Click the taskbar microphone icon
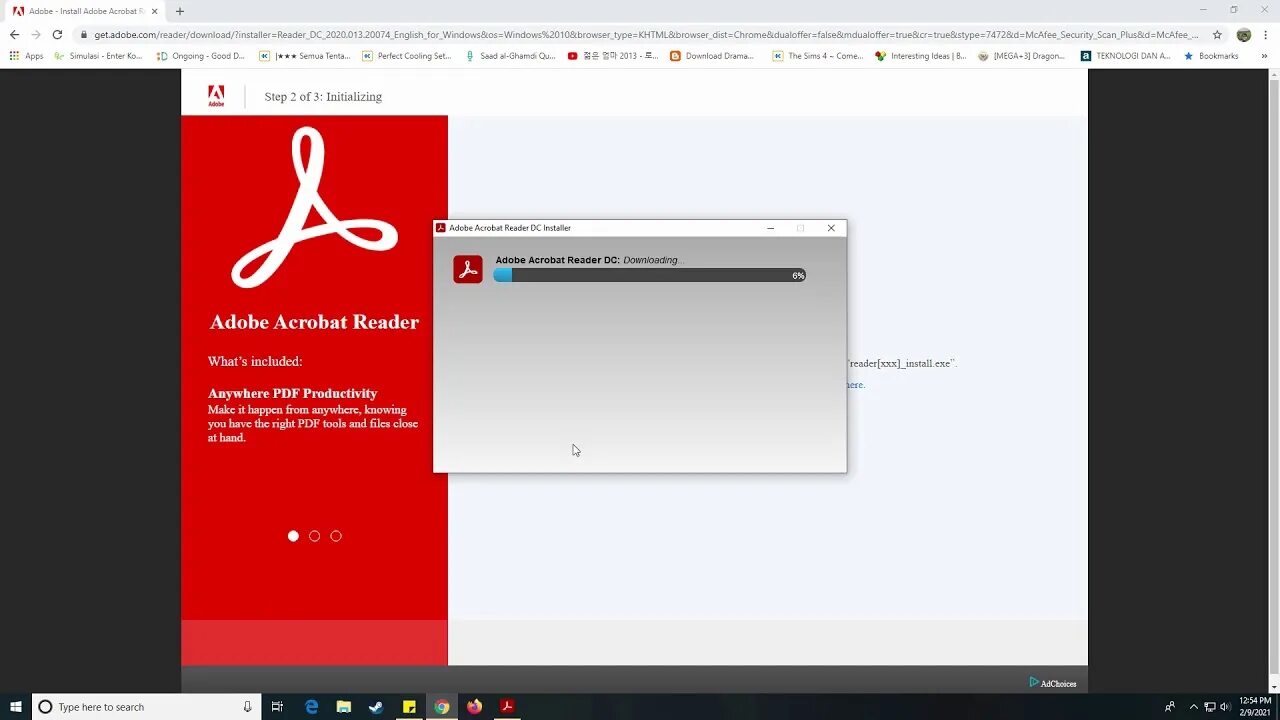 [x=247, y=706]
